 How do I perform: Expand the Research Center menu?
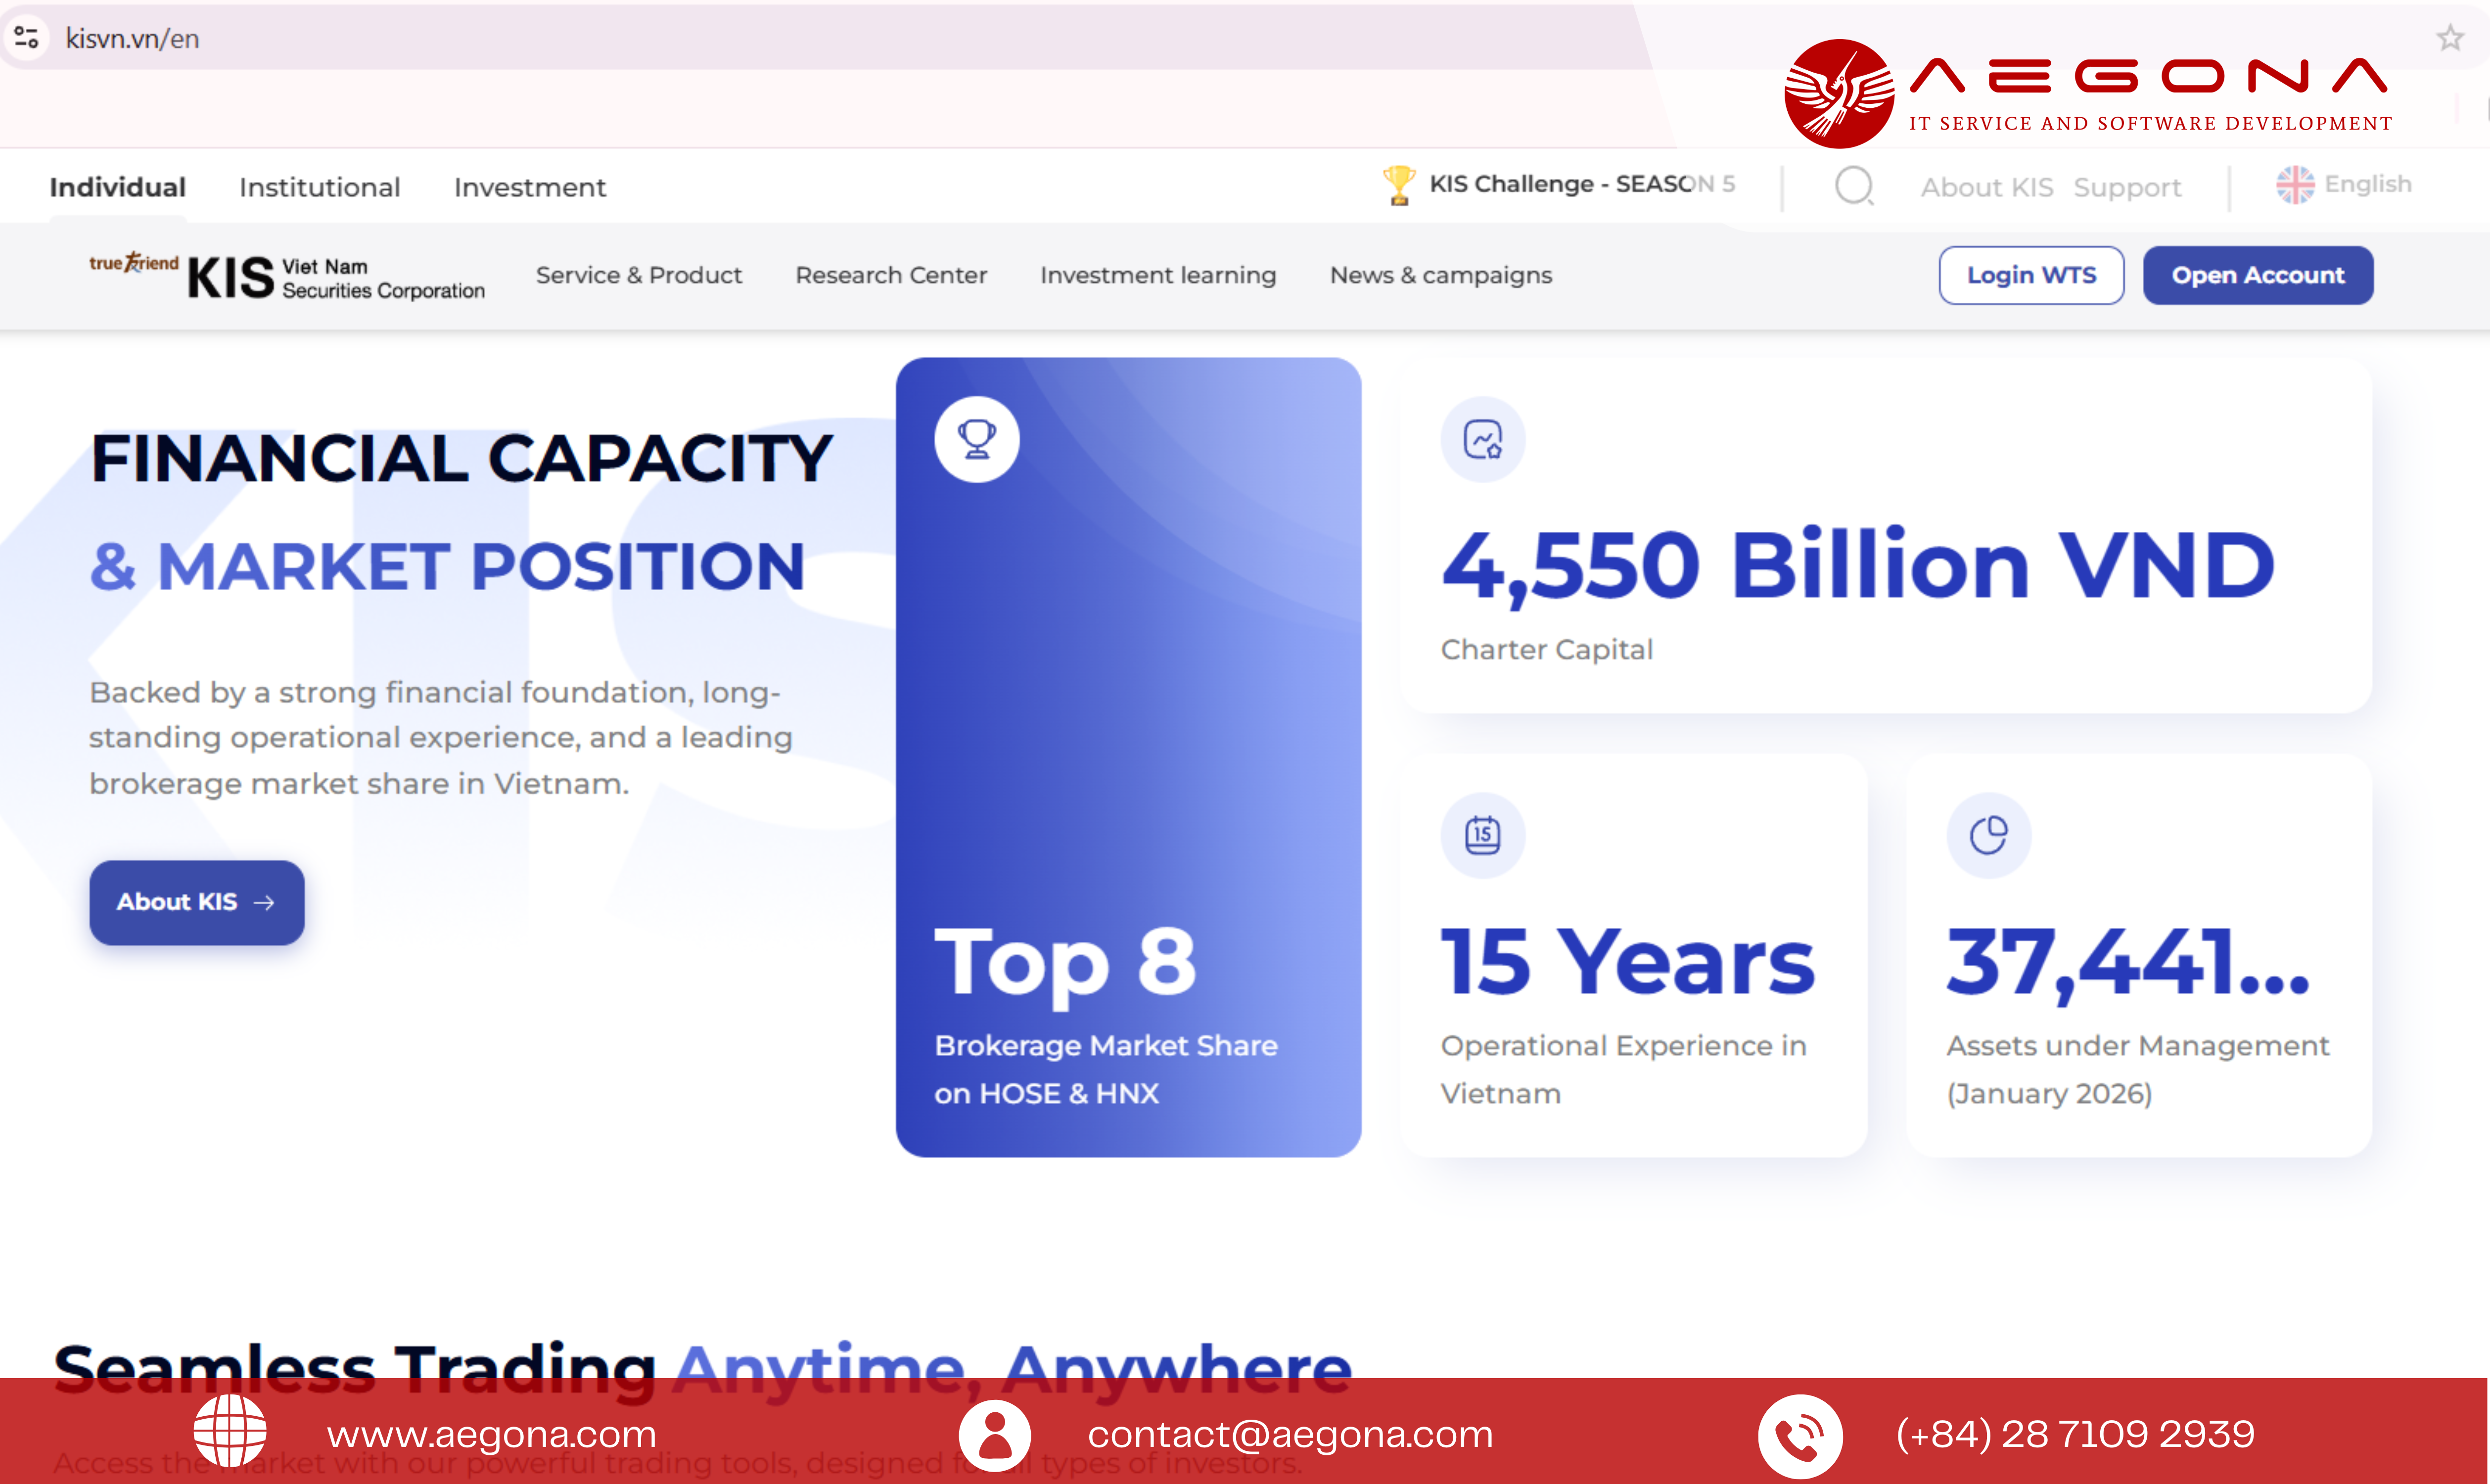click(x=891, y=275)
